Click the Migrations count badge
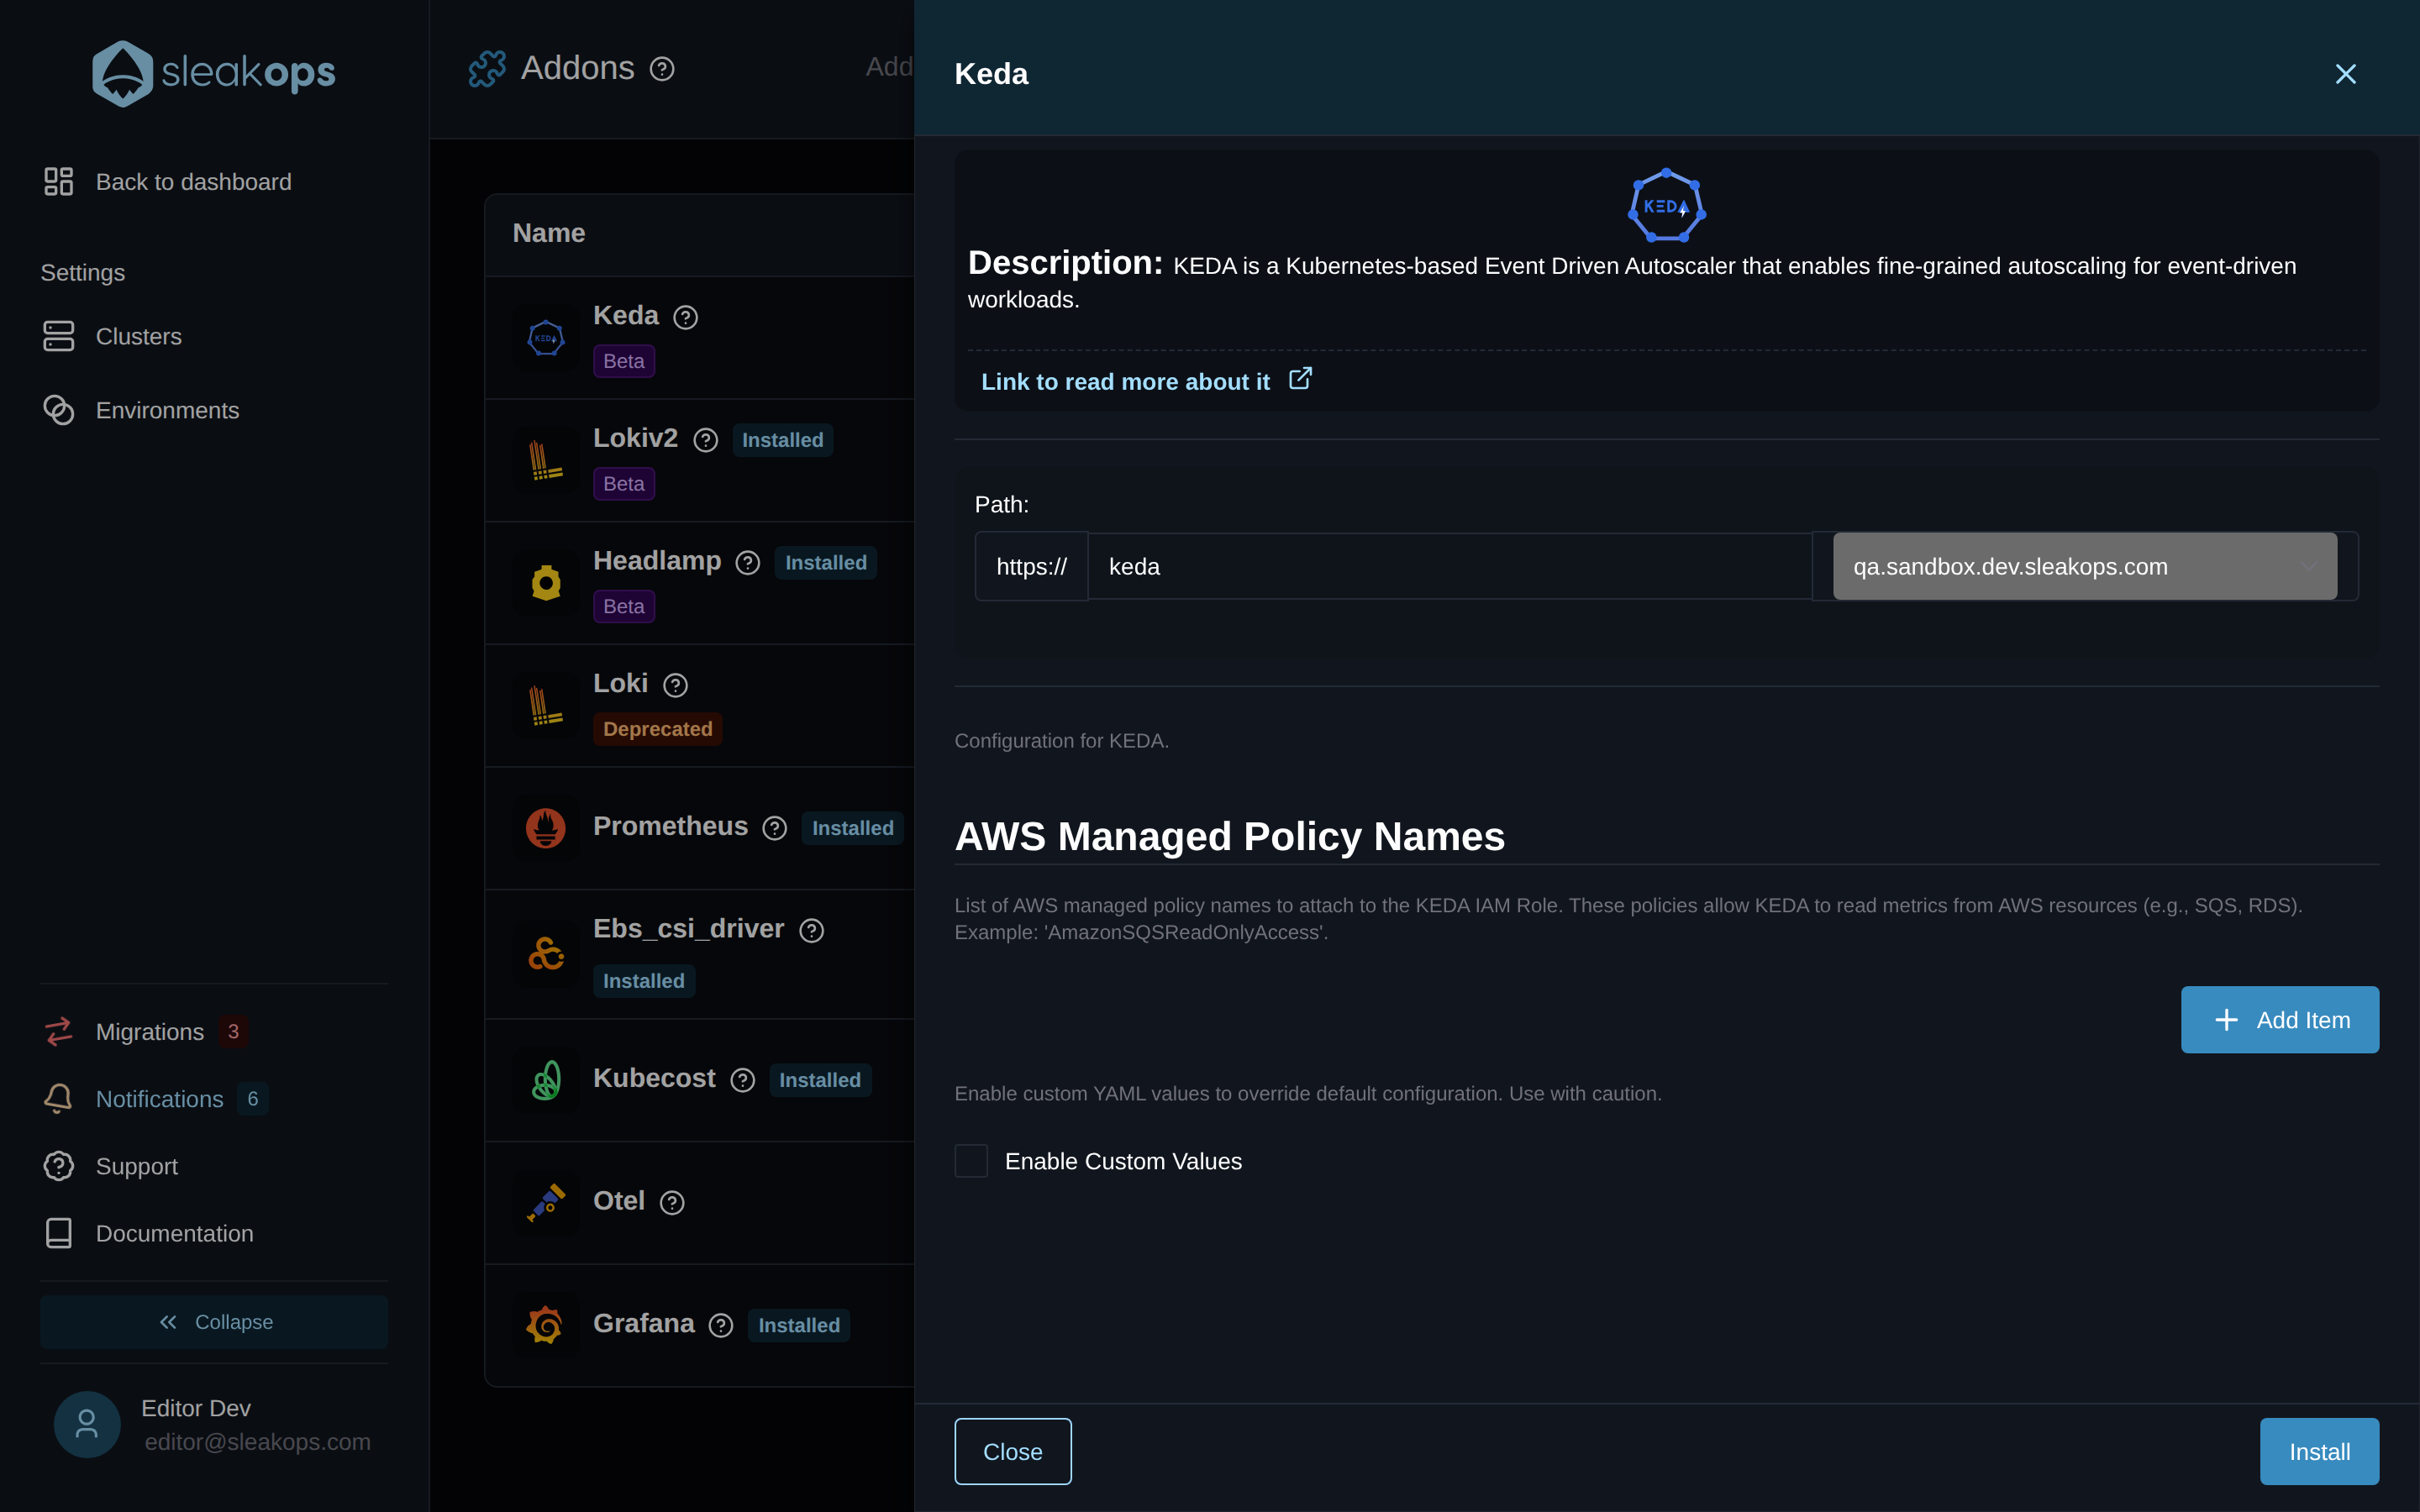Screen dimensions: 2420x1512 (233, 1031)
